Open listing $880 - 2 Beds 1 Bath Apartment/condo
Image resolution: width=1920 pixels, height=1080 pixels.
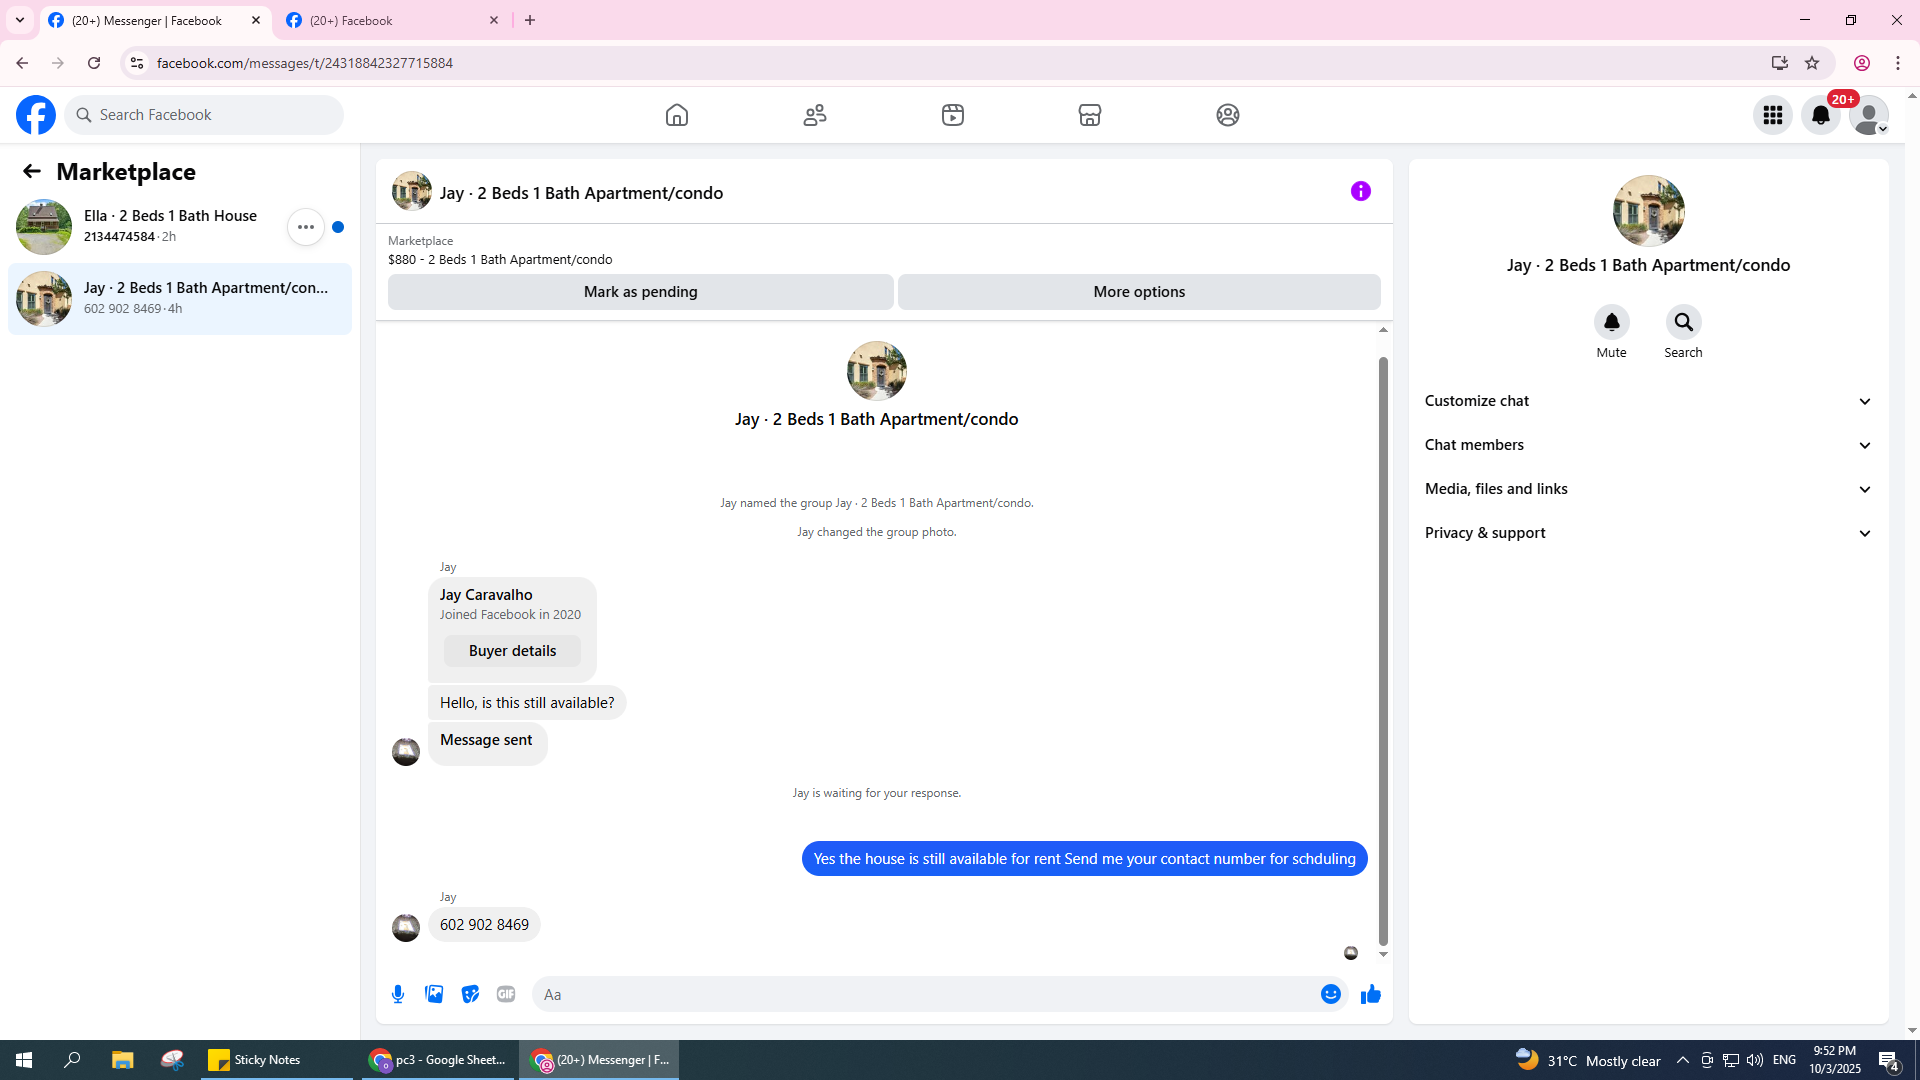tap(500, 259)
